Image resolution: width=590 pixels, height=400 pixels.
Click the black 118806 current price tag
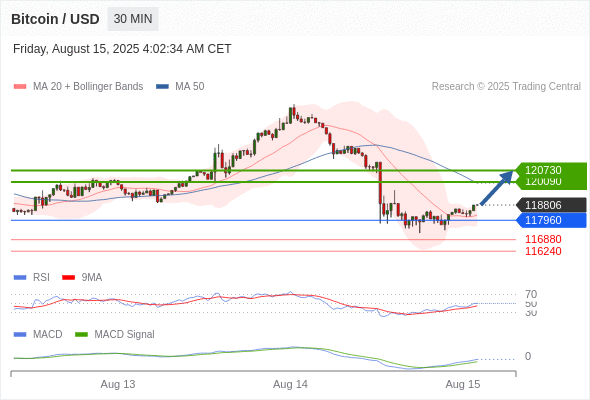pyautogui.click(x=551, y=205)
